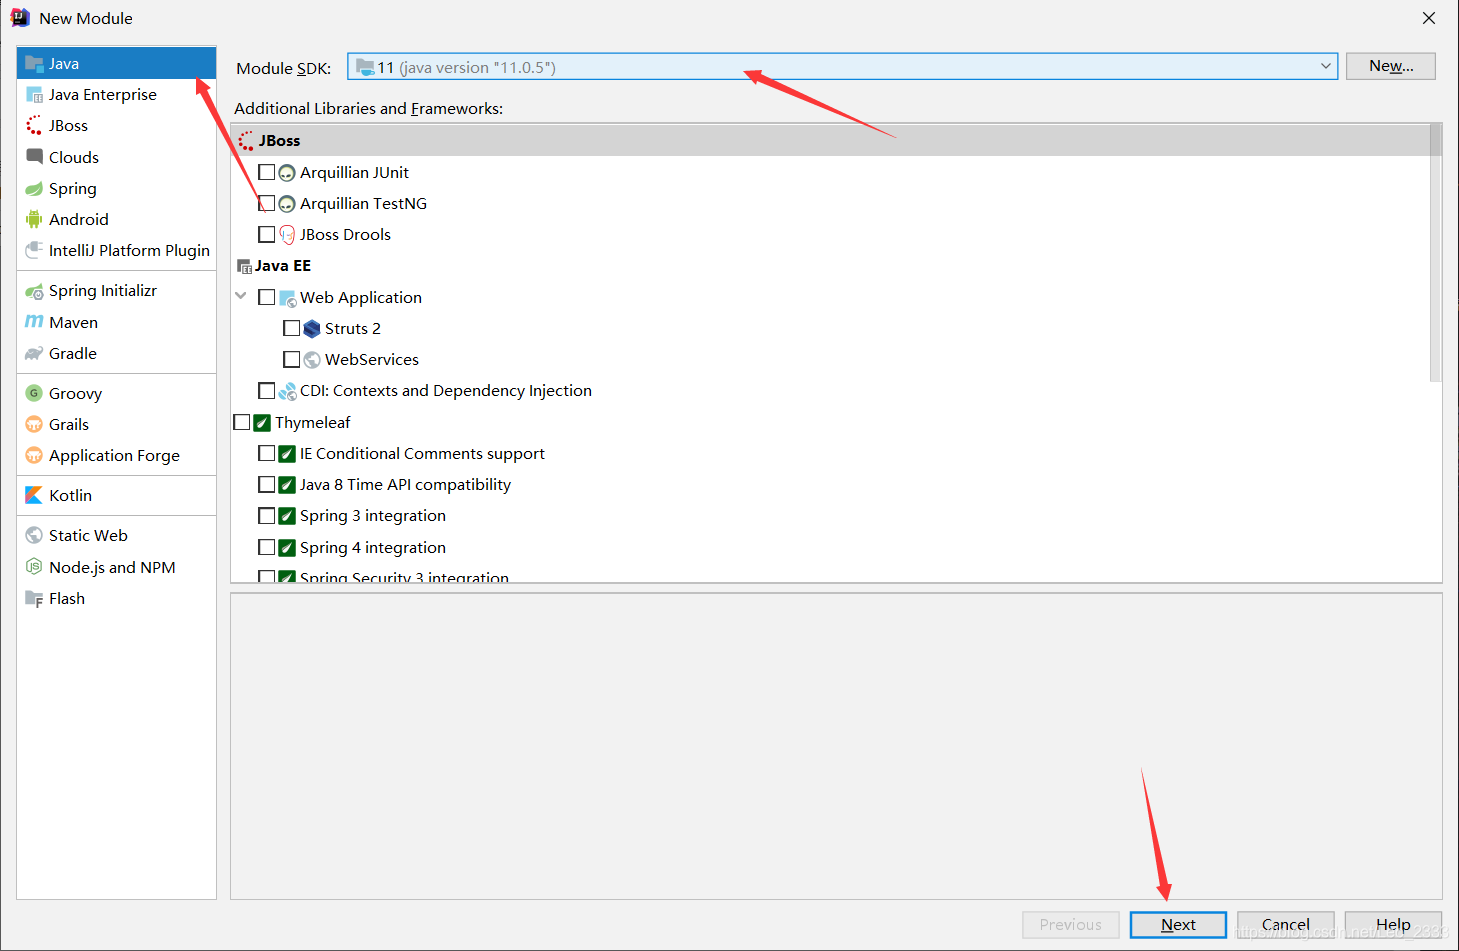Viewport: 1459px width, 951px height.
Task: Click the Java EE group header
Action: pos(831,266)
